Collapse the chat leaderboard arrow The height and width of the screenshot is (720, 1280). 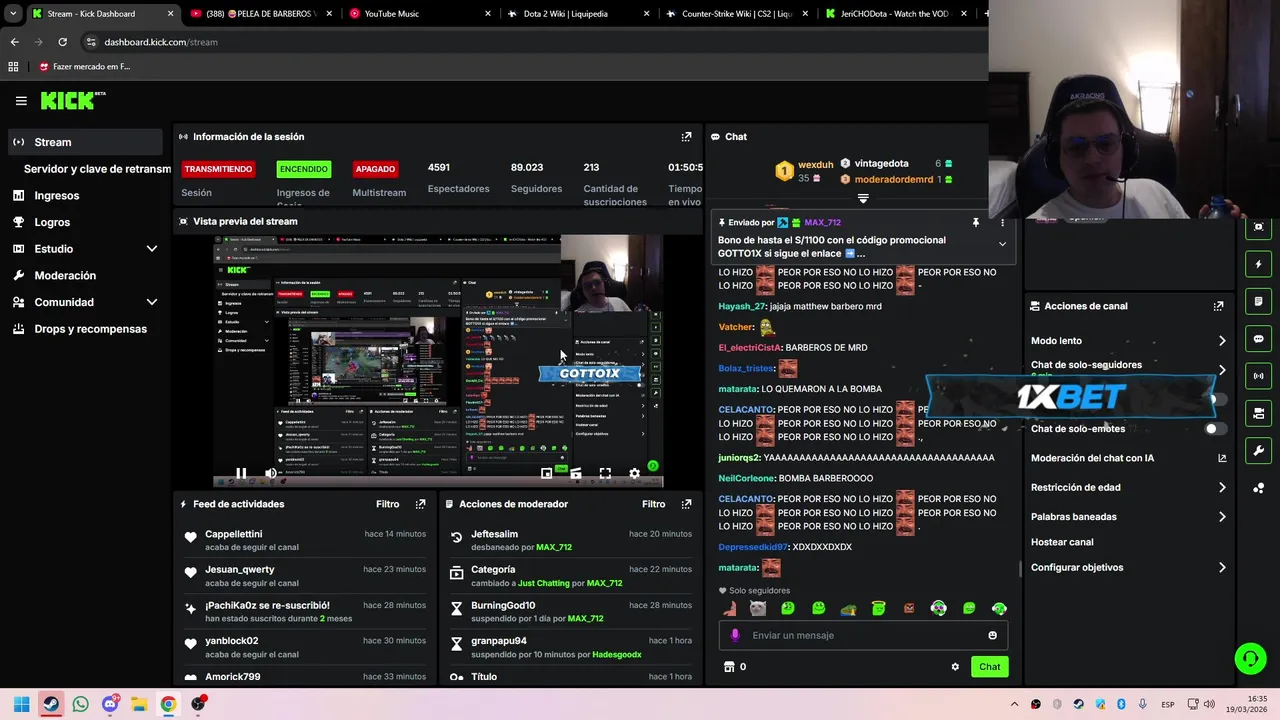(863, 199)
